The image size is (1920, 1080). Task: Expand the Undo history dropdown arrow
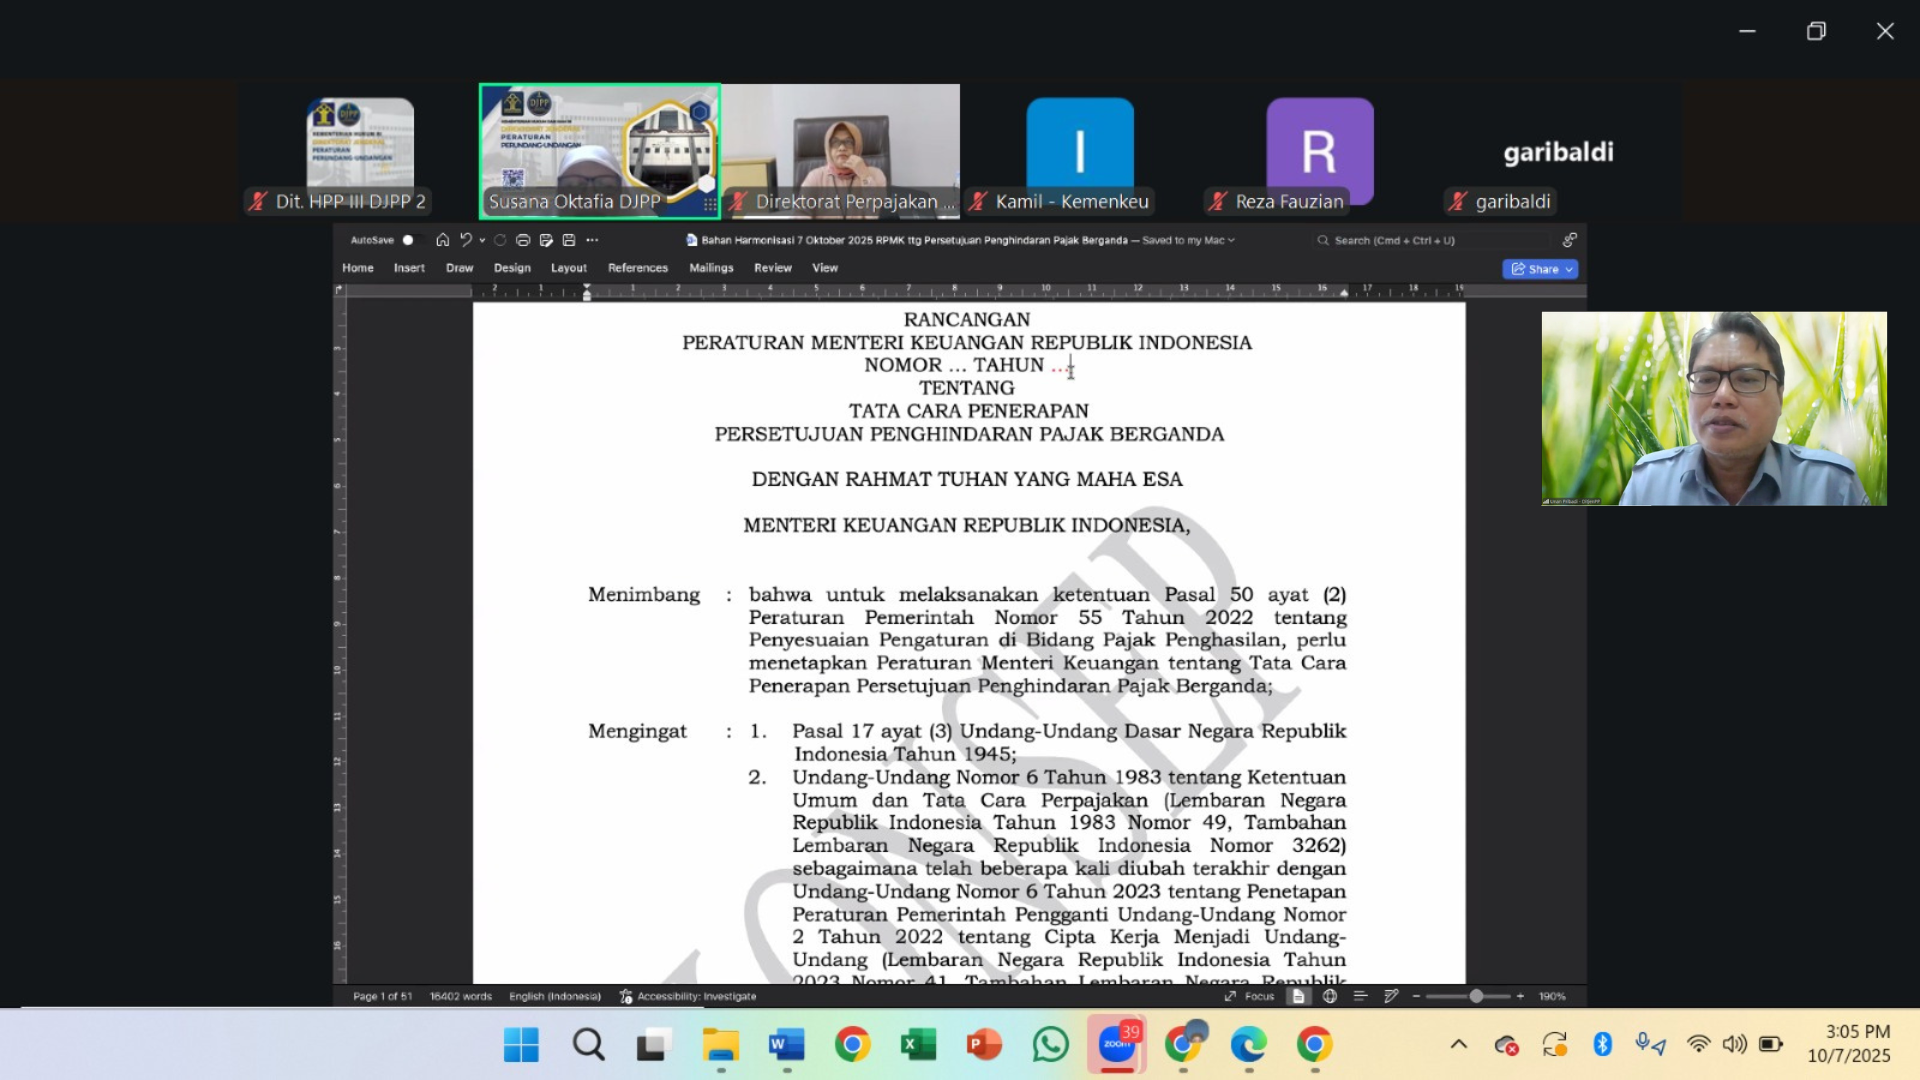tap(482, 240)
